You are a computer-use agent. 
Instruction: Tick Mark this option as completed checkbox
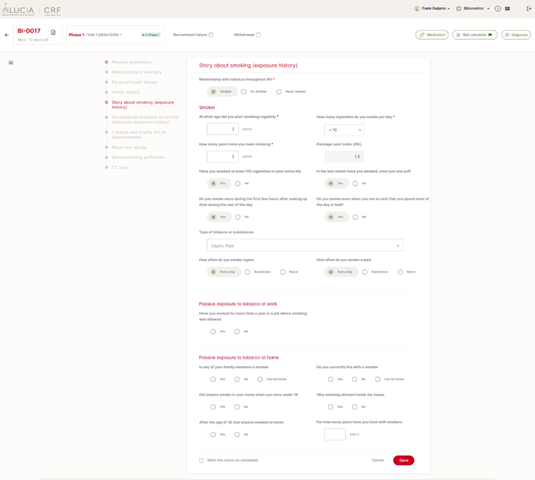(x=201, y=461)
